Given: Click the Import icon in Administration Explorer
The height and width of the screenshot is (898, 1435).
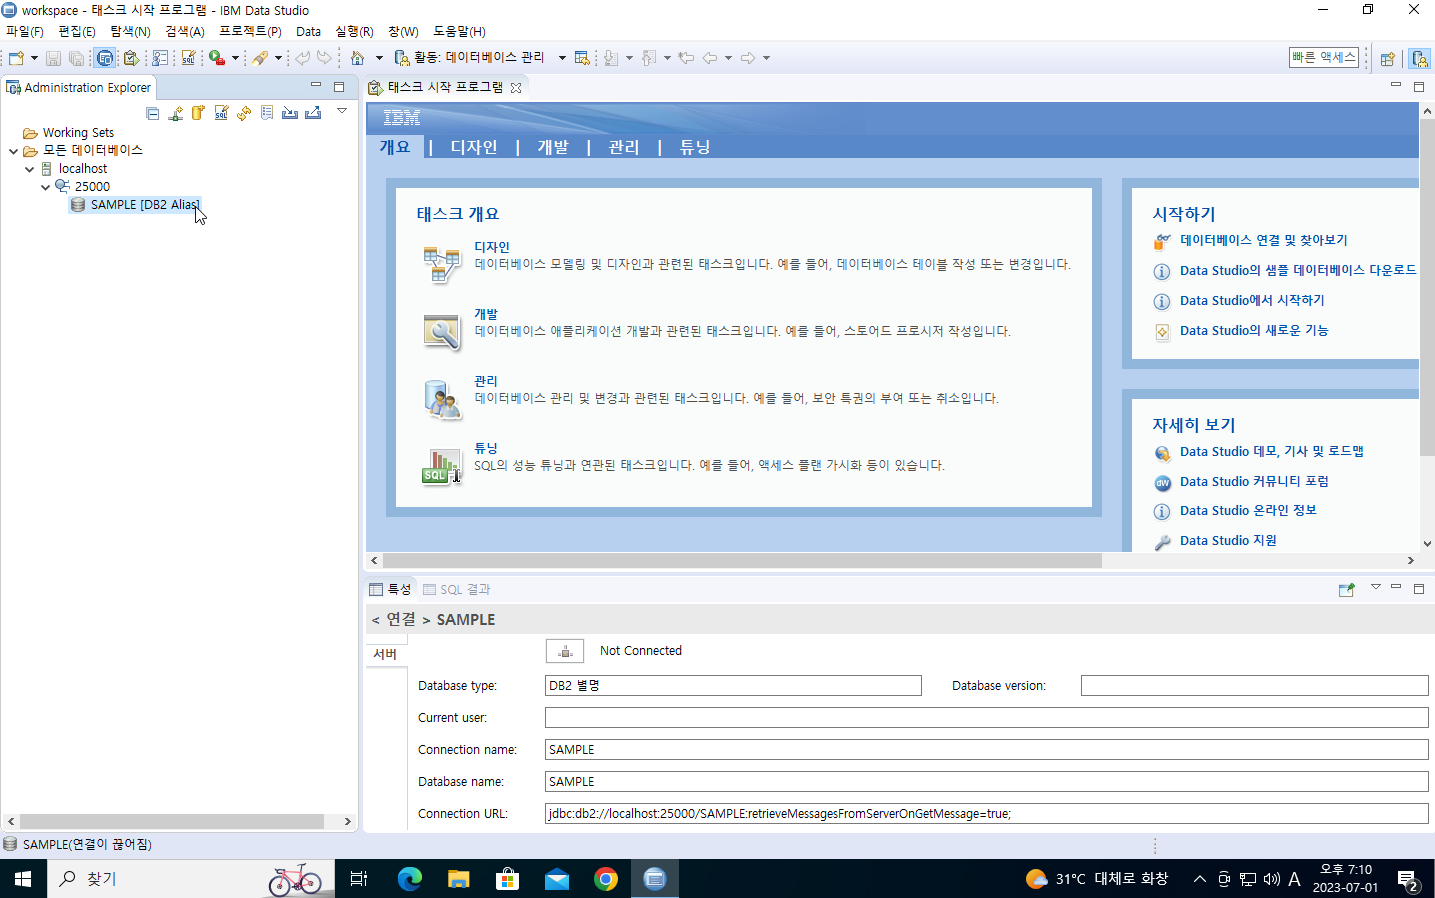Looking at the screenshot, I should point(290,113).
